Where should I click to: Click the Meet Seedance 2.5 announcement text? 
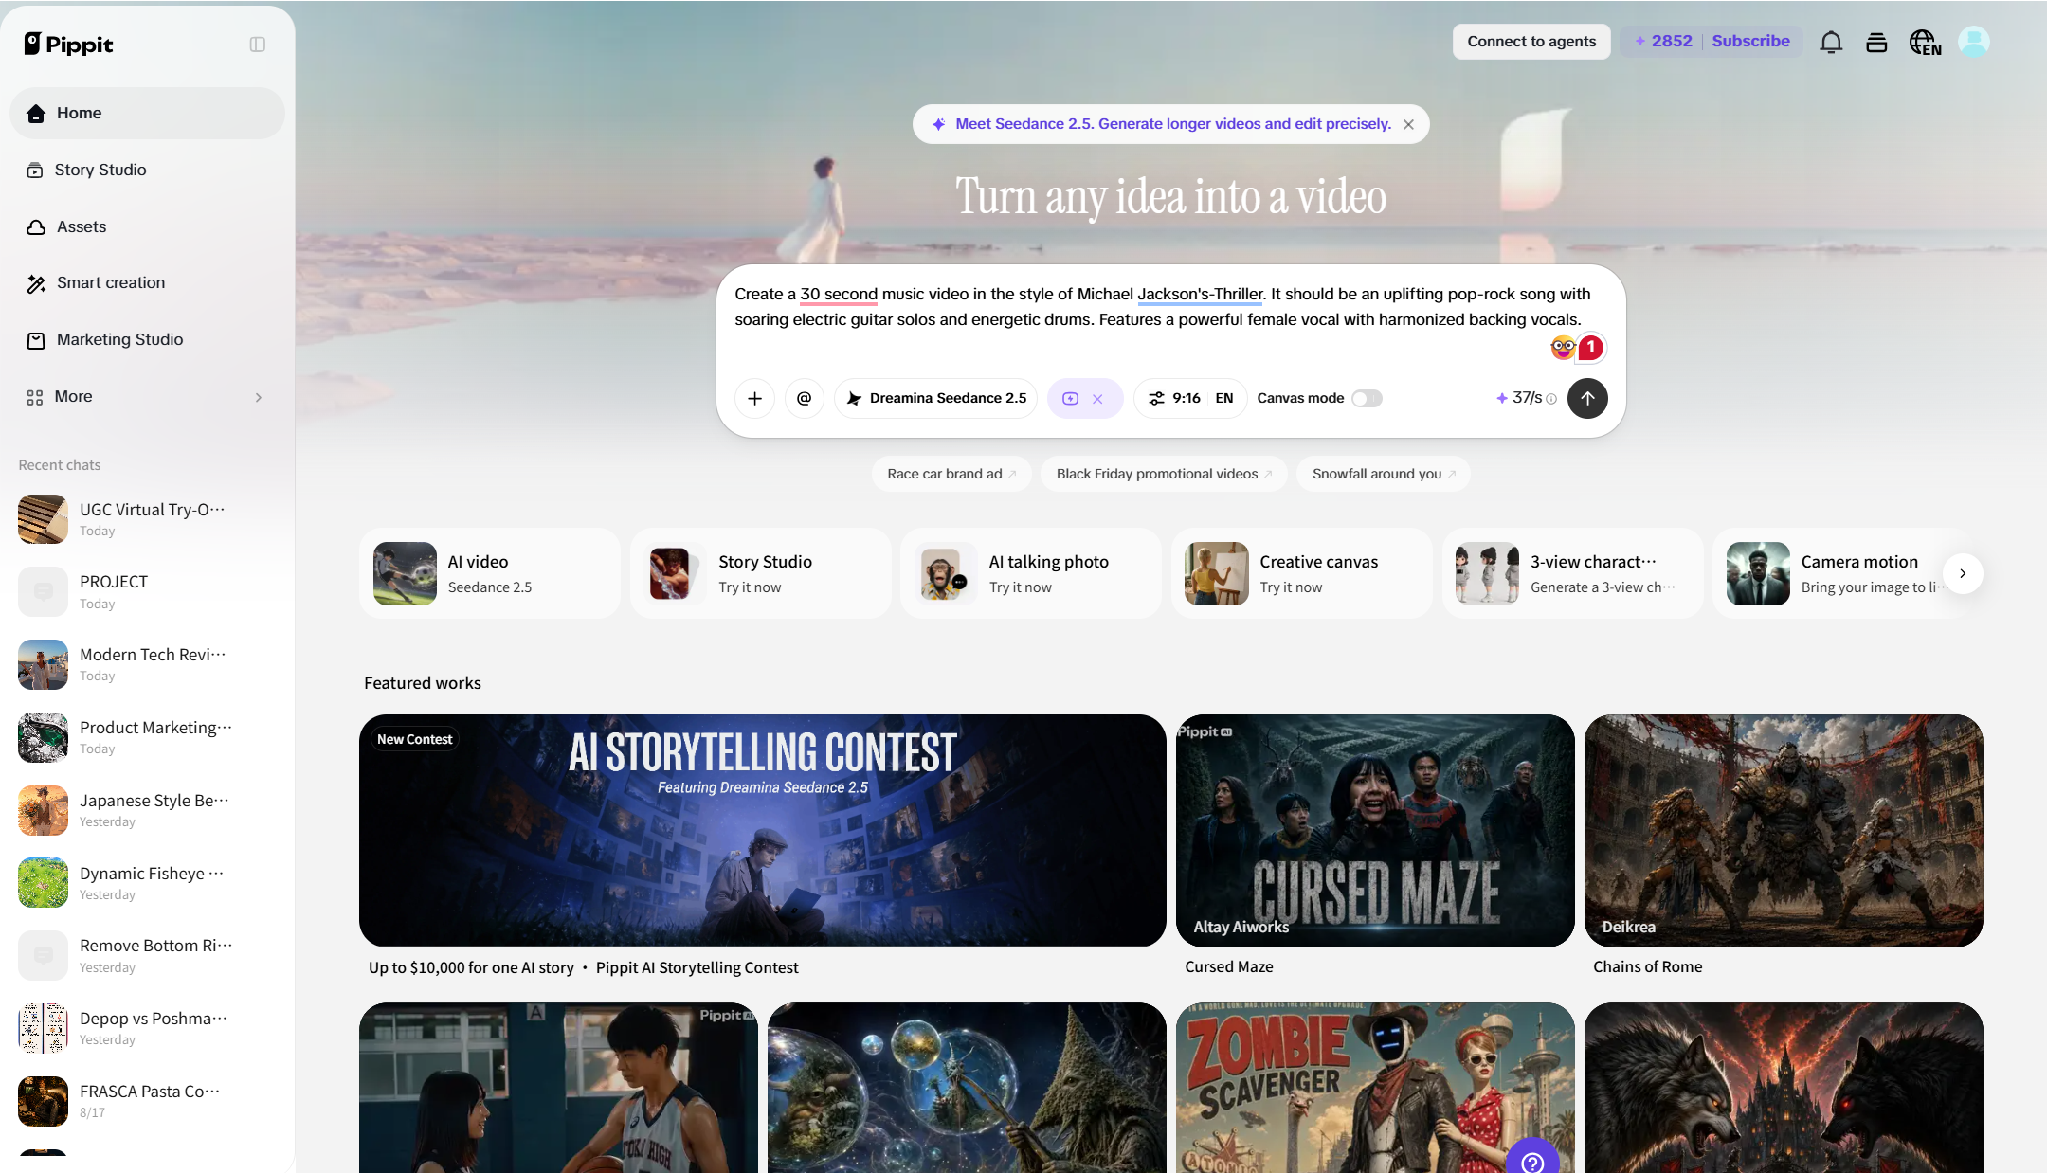tap(1172, 124)
